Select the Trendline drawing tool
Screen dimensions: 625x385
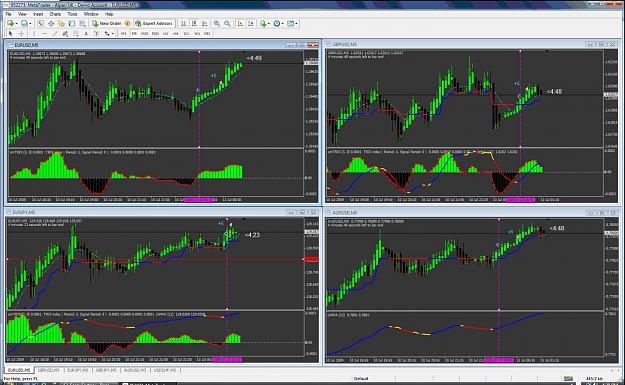point(55,33)
